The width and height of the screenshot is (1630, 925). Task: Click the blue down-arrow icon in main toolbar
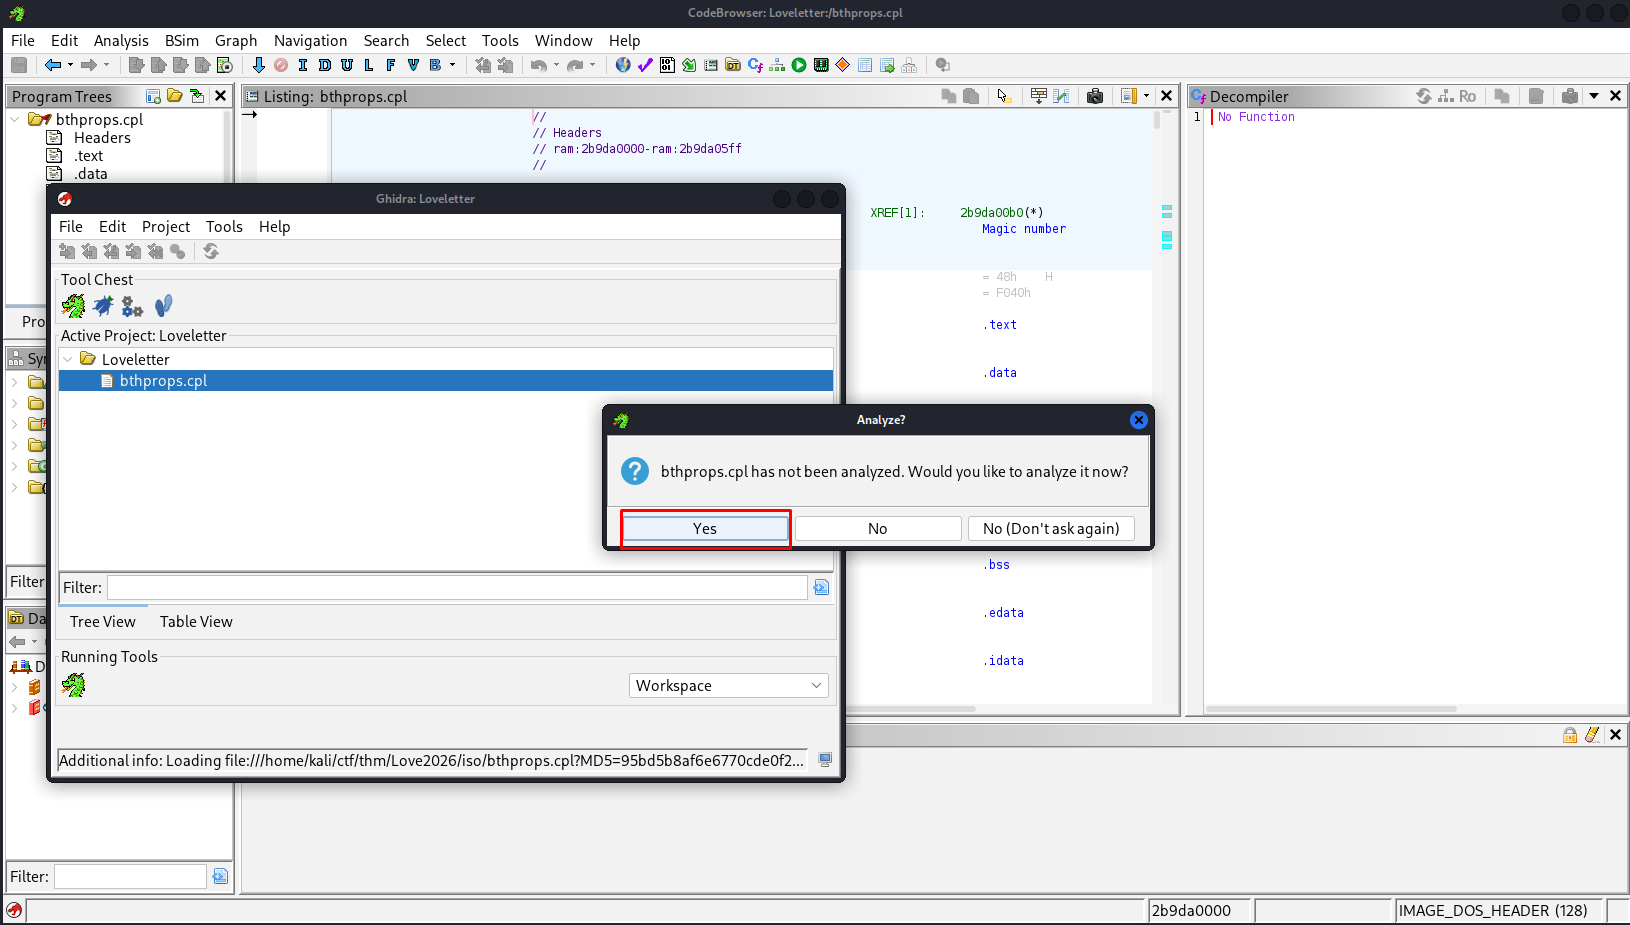coord(258,65)
